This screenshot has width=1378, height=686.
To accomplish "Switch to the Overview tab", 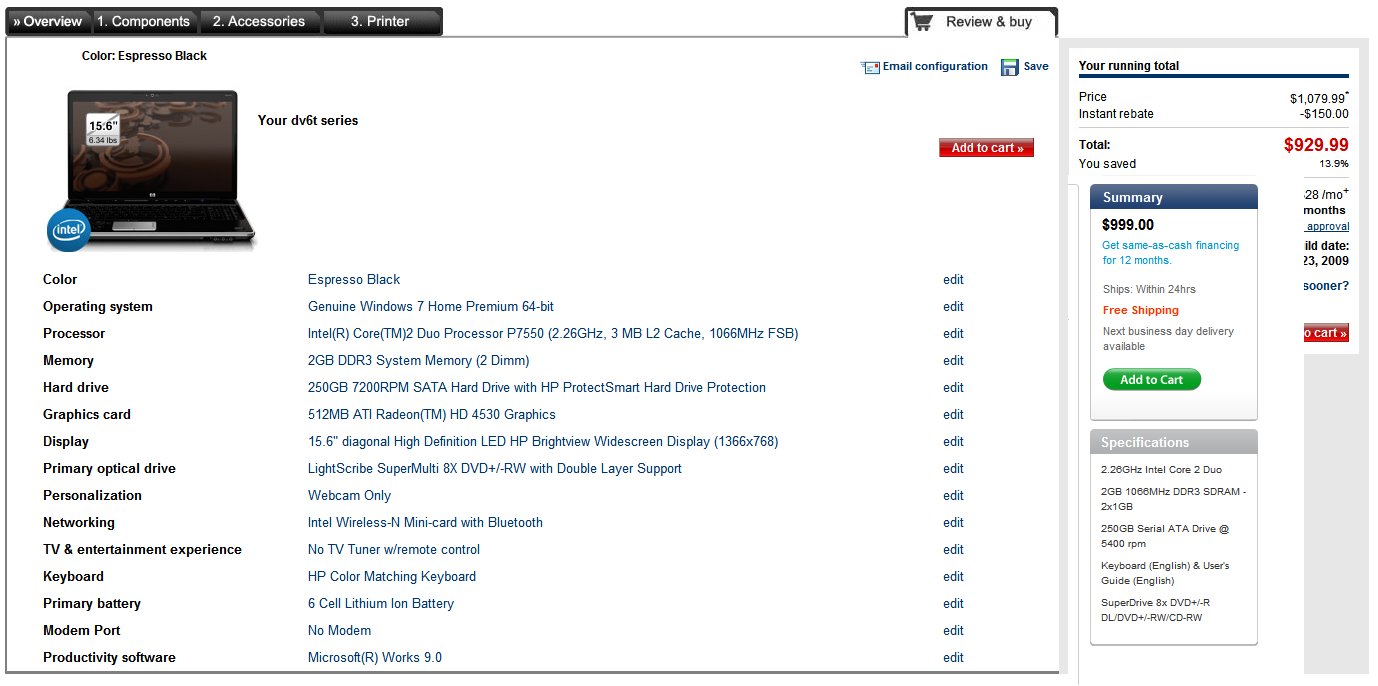I will coord(47,21).
